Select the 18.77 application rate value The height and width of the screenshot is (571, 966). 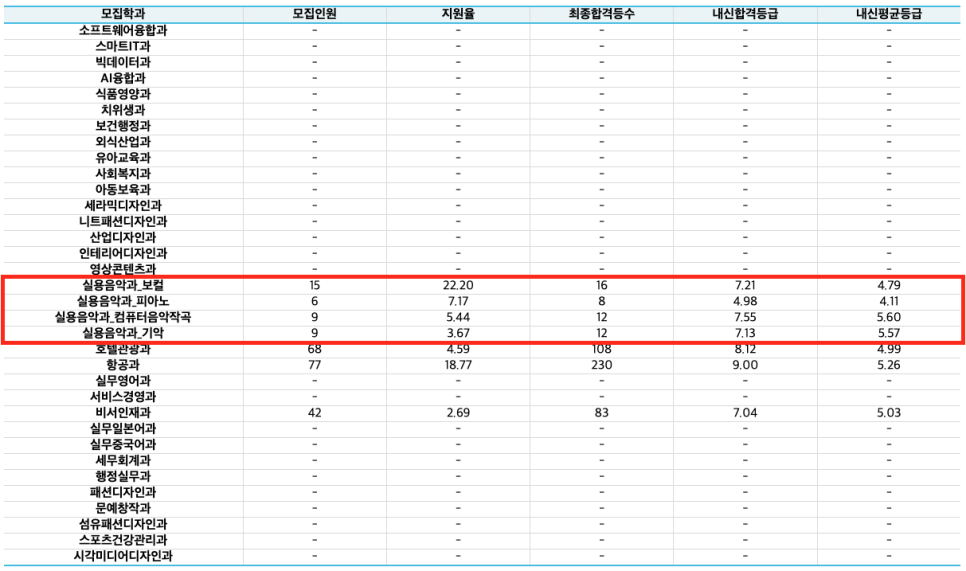(x=458, y=365)
